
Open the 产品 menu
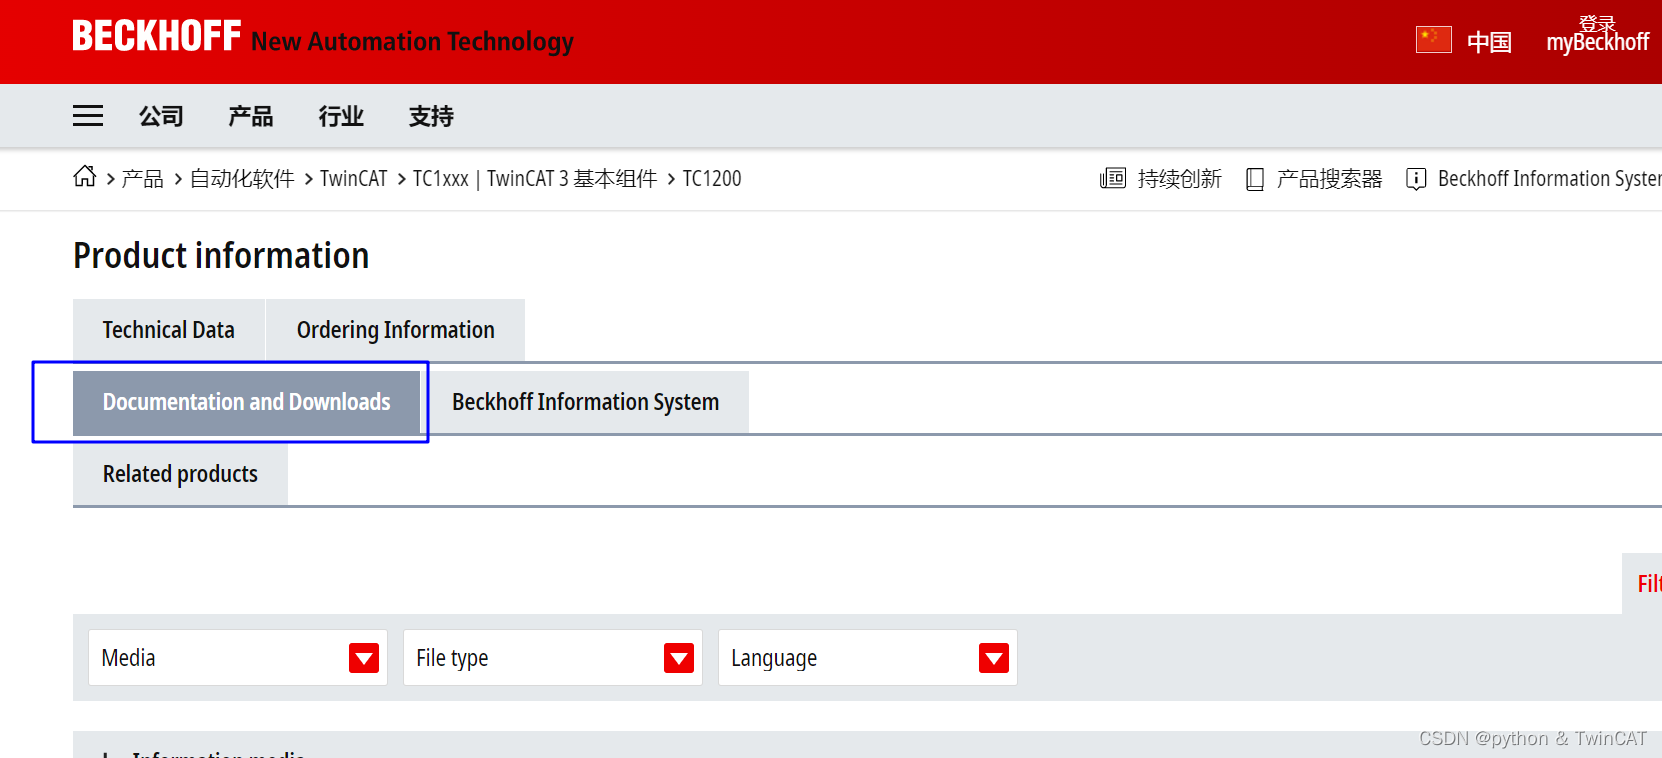(251, 117)
